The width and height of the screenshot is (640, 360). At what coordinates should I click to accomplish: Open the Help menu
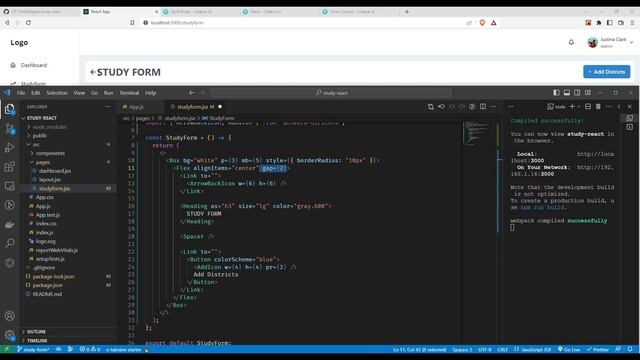[x=151, y=93]
